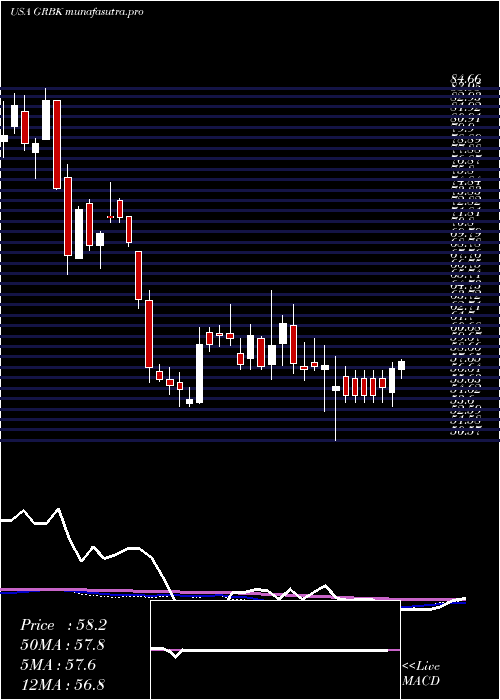Click the '5MA : 57.6' value

point(58,665)
